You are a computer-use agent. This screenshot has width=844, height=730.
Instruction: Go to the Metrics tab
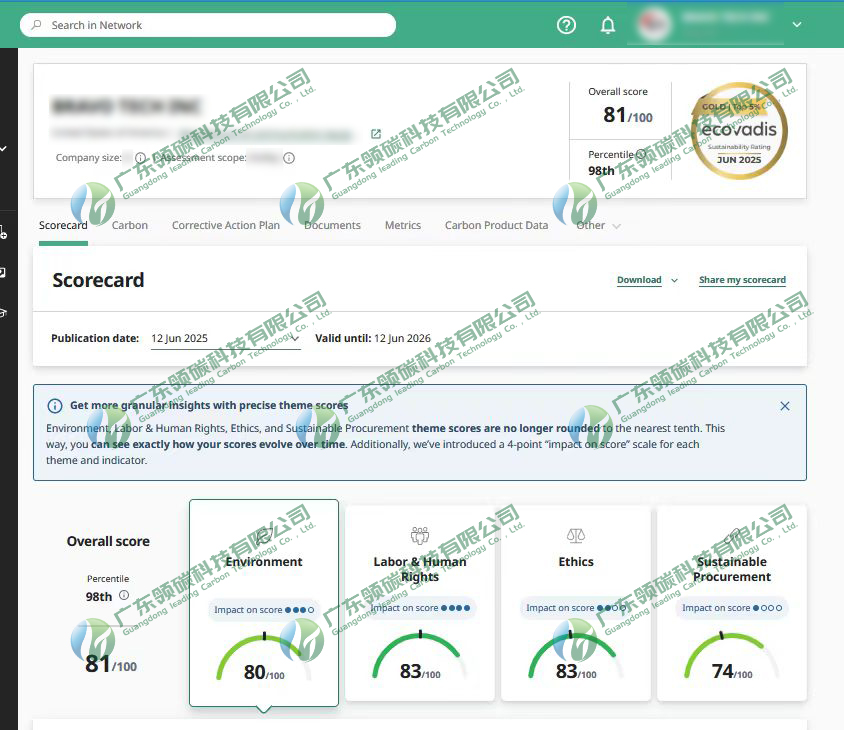click(x=403, y=225)
